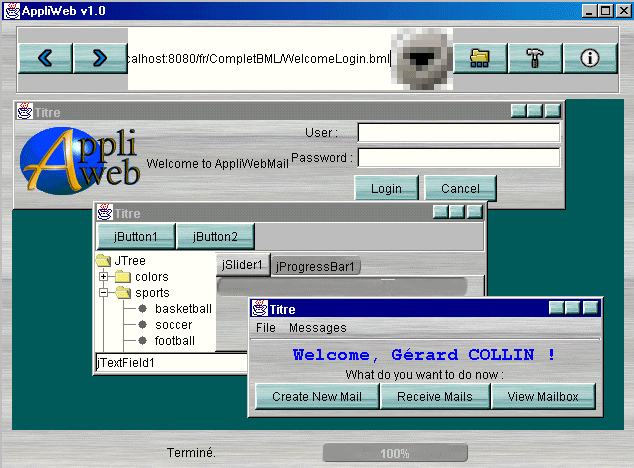The width and height of the screenshot is (634, 468).
Task: Open the hammer tools button
Action: point(535,58)
